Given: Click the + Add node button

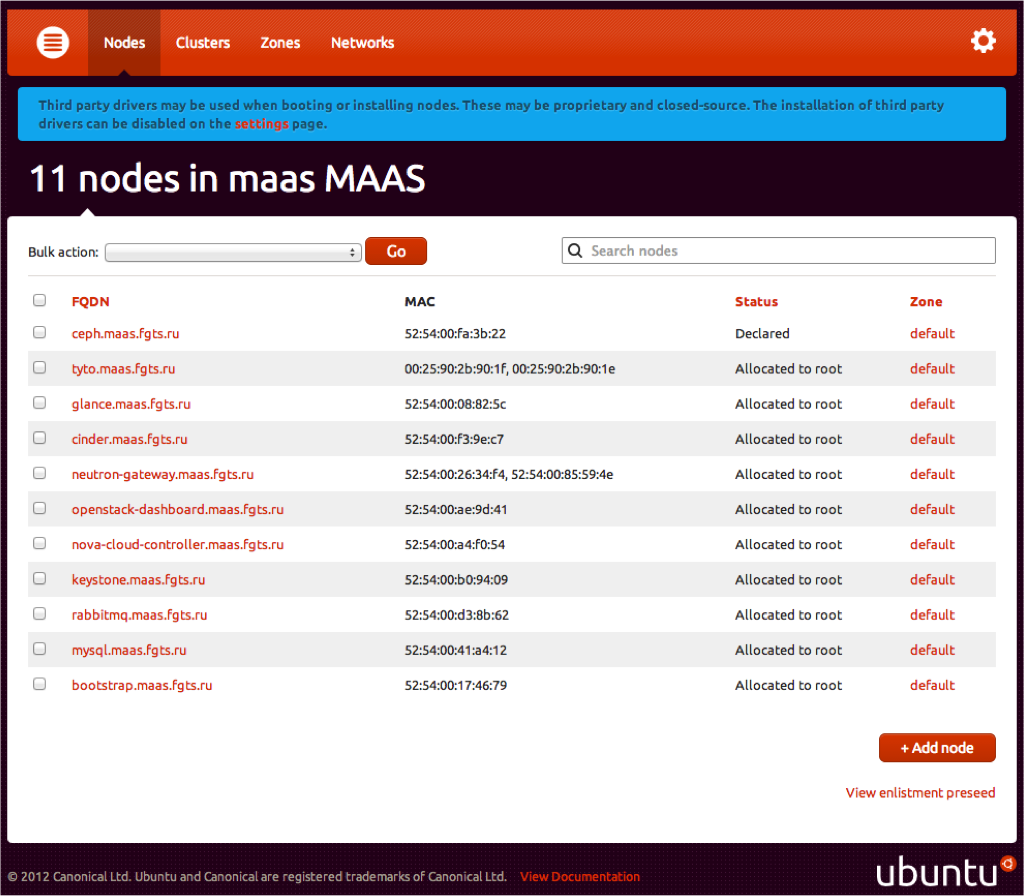Looking at the screenshot, I should 937,748.
